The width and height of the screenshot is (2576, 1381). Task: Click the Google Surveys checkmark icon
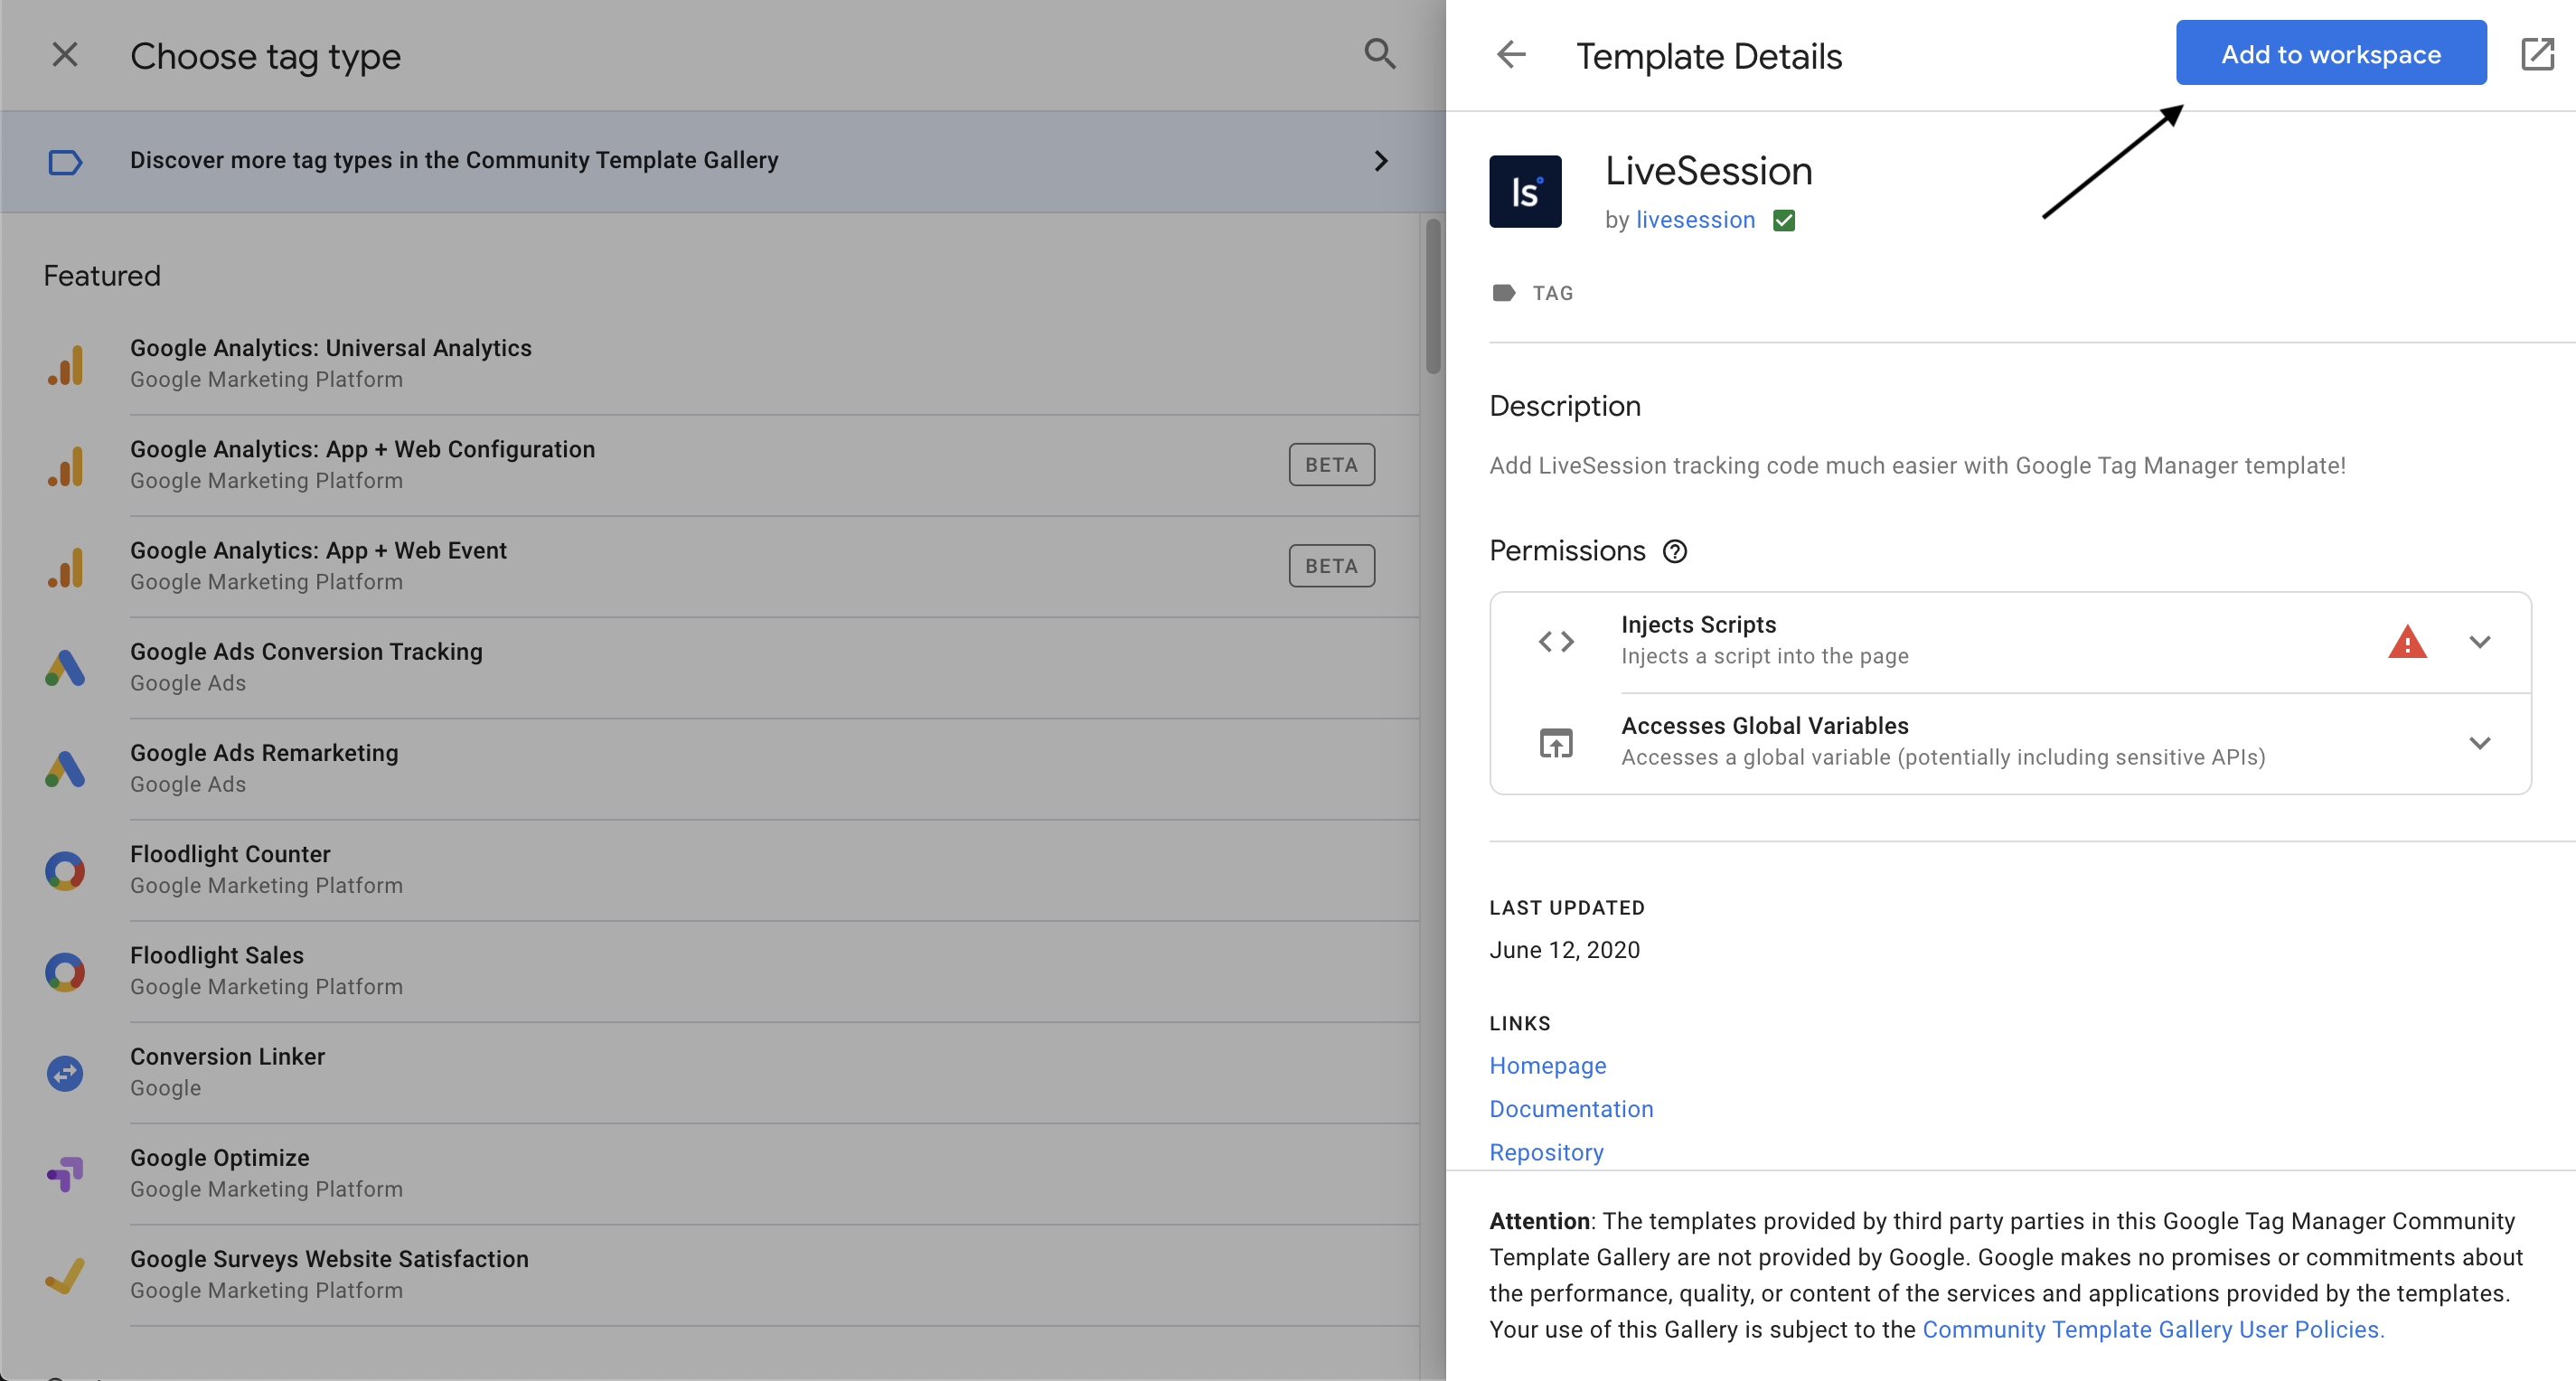click(65, 1274)
